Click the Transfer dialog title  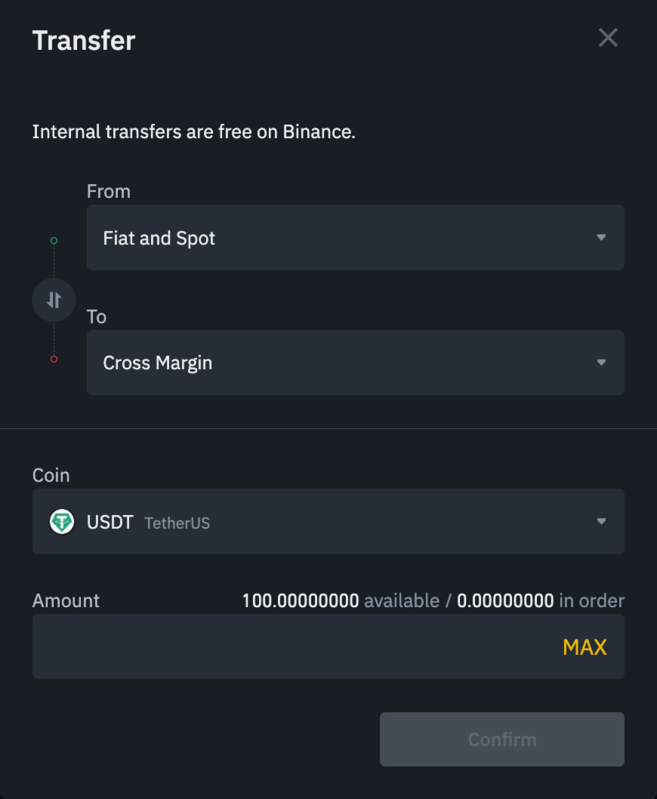tap(84, 40)
